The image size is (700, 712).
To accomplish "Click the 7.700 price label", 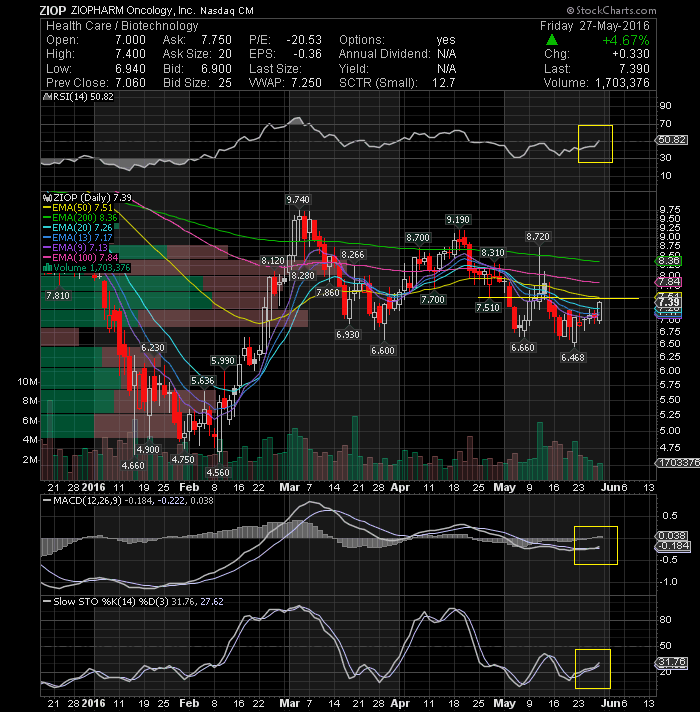I will pos(433,300).
